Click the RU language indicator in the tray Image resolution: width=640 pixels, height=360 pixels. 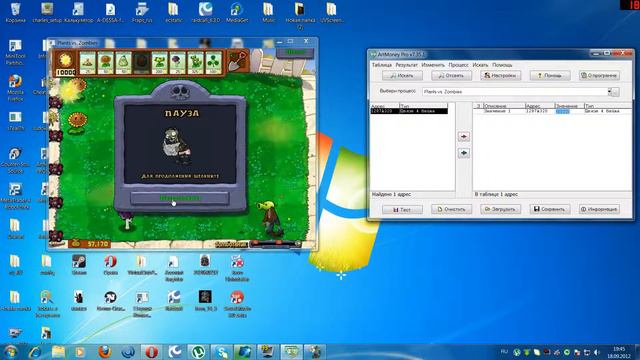[504, 351]
